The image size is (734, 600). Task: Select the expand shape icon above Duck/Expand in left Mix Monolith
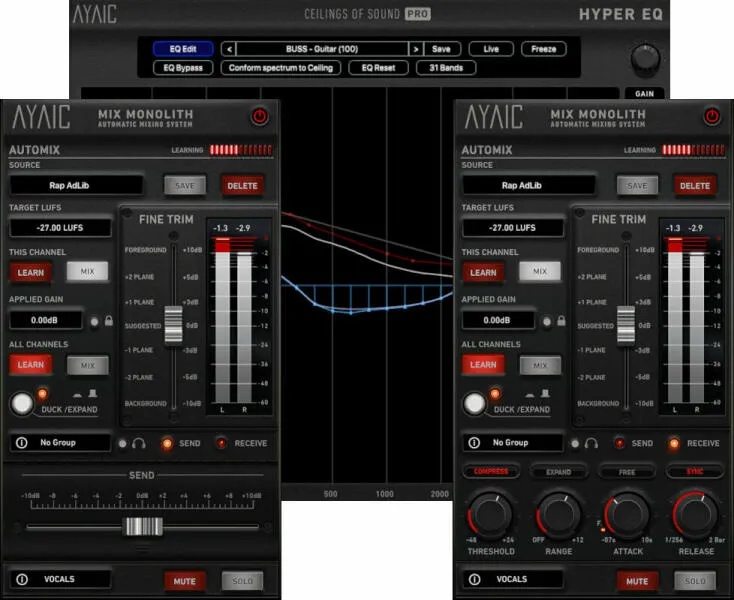tap(93, 394)
